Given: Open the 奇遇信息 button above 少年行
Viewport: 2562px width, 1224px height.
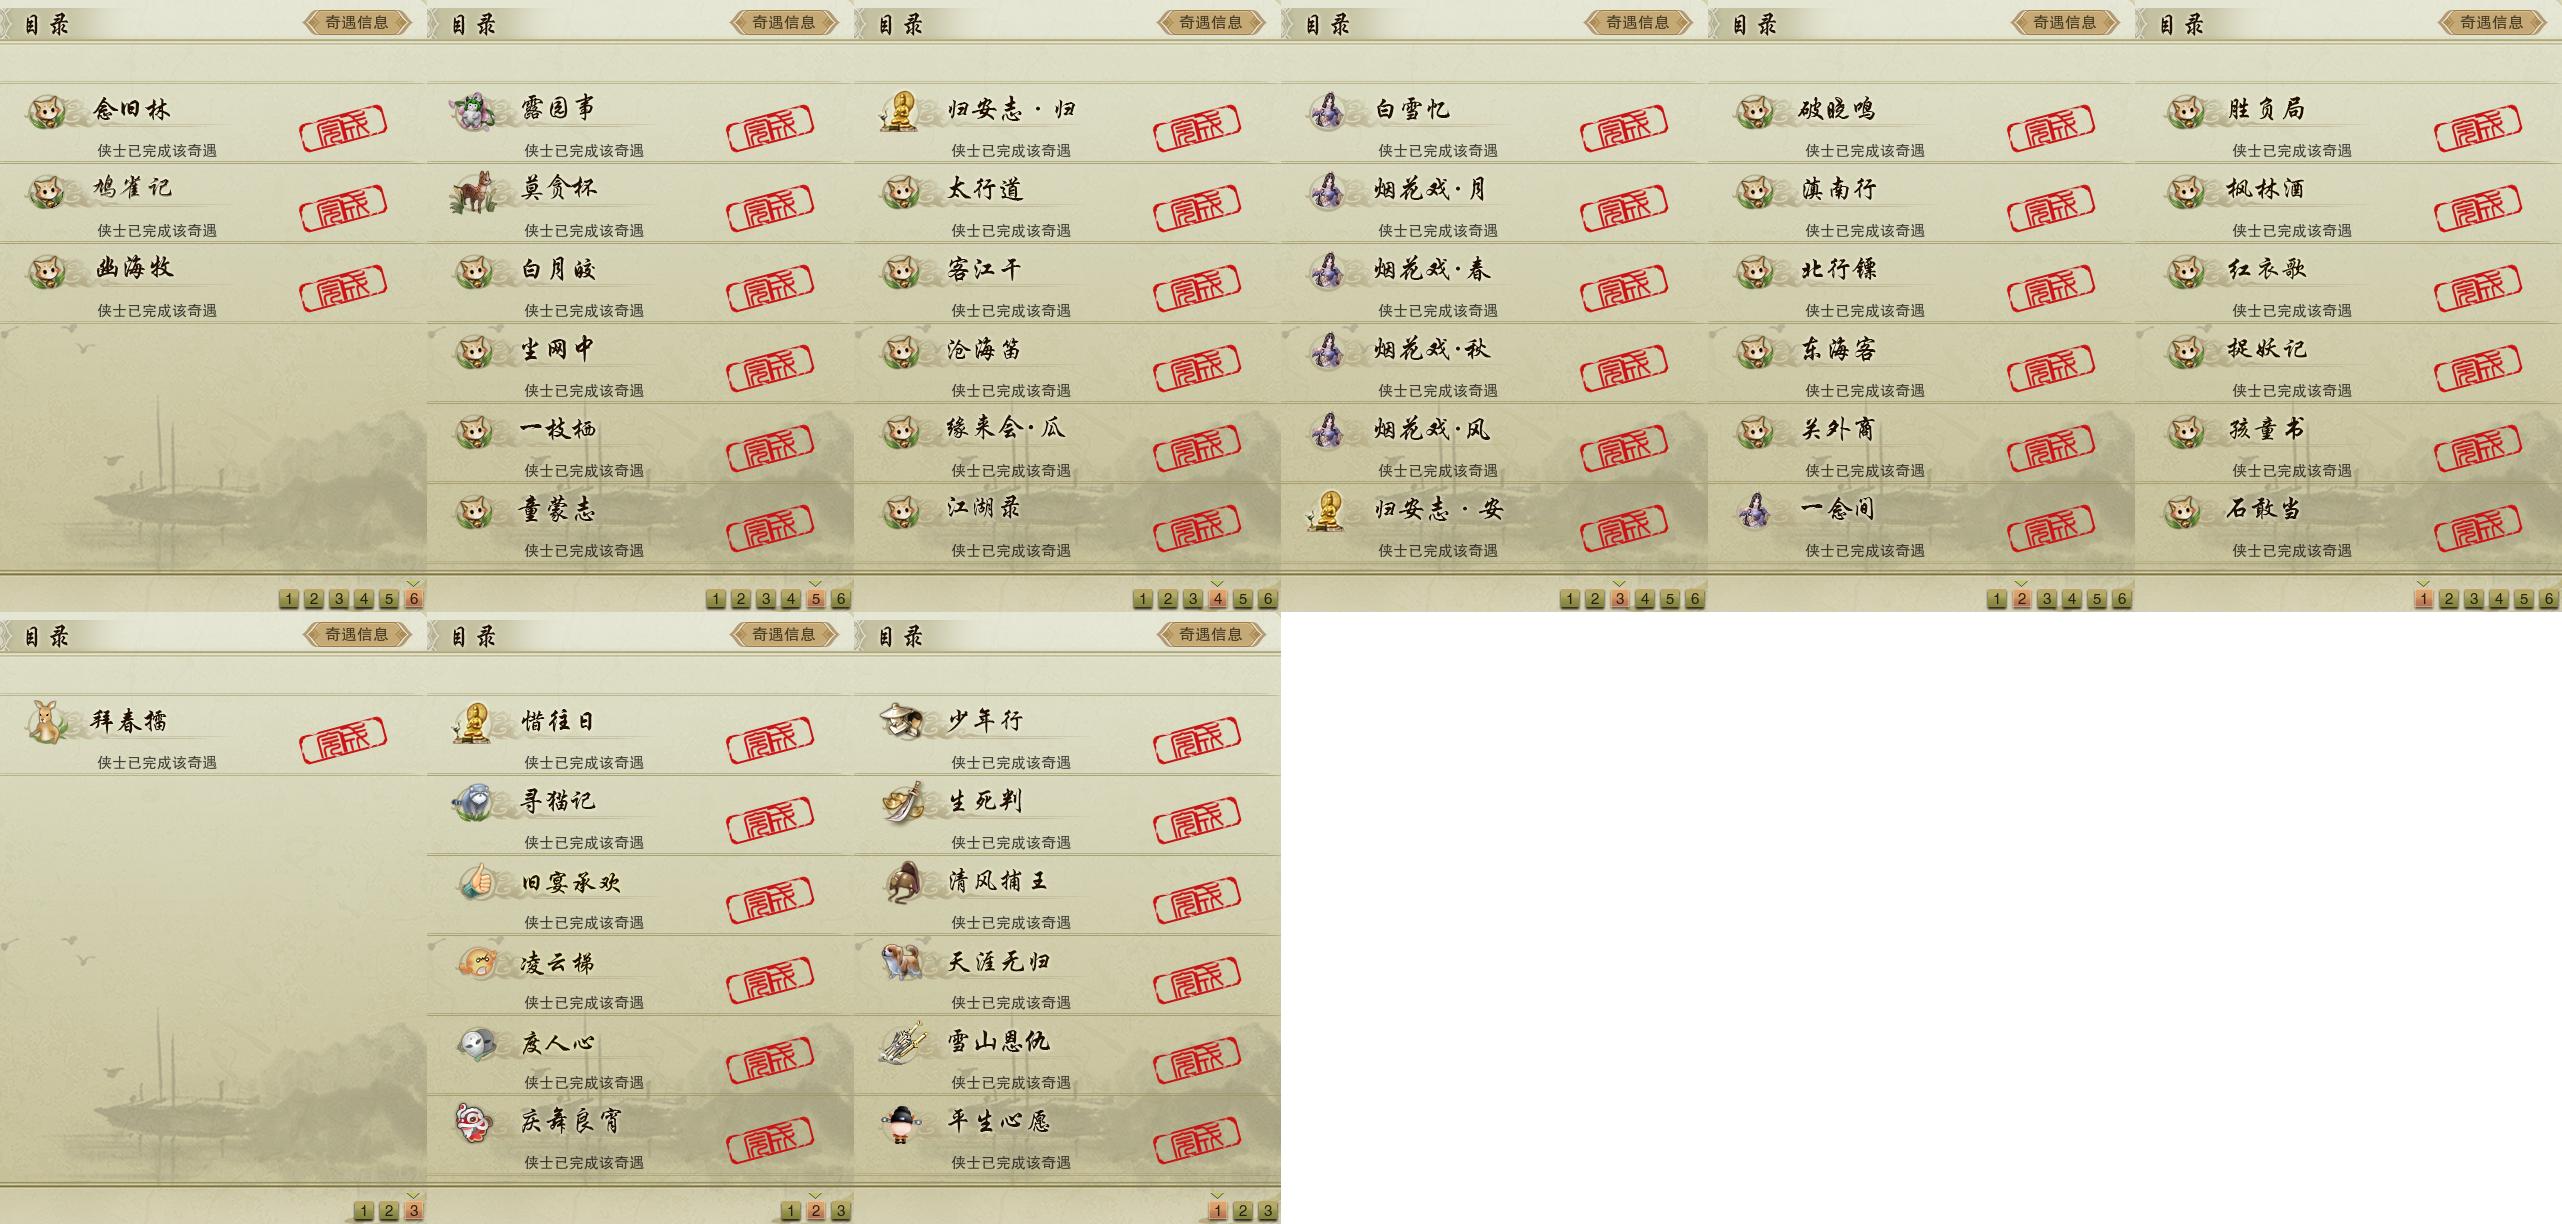Looking at the screenshot, I should pyautogui.click(x=1211, y=634).
